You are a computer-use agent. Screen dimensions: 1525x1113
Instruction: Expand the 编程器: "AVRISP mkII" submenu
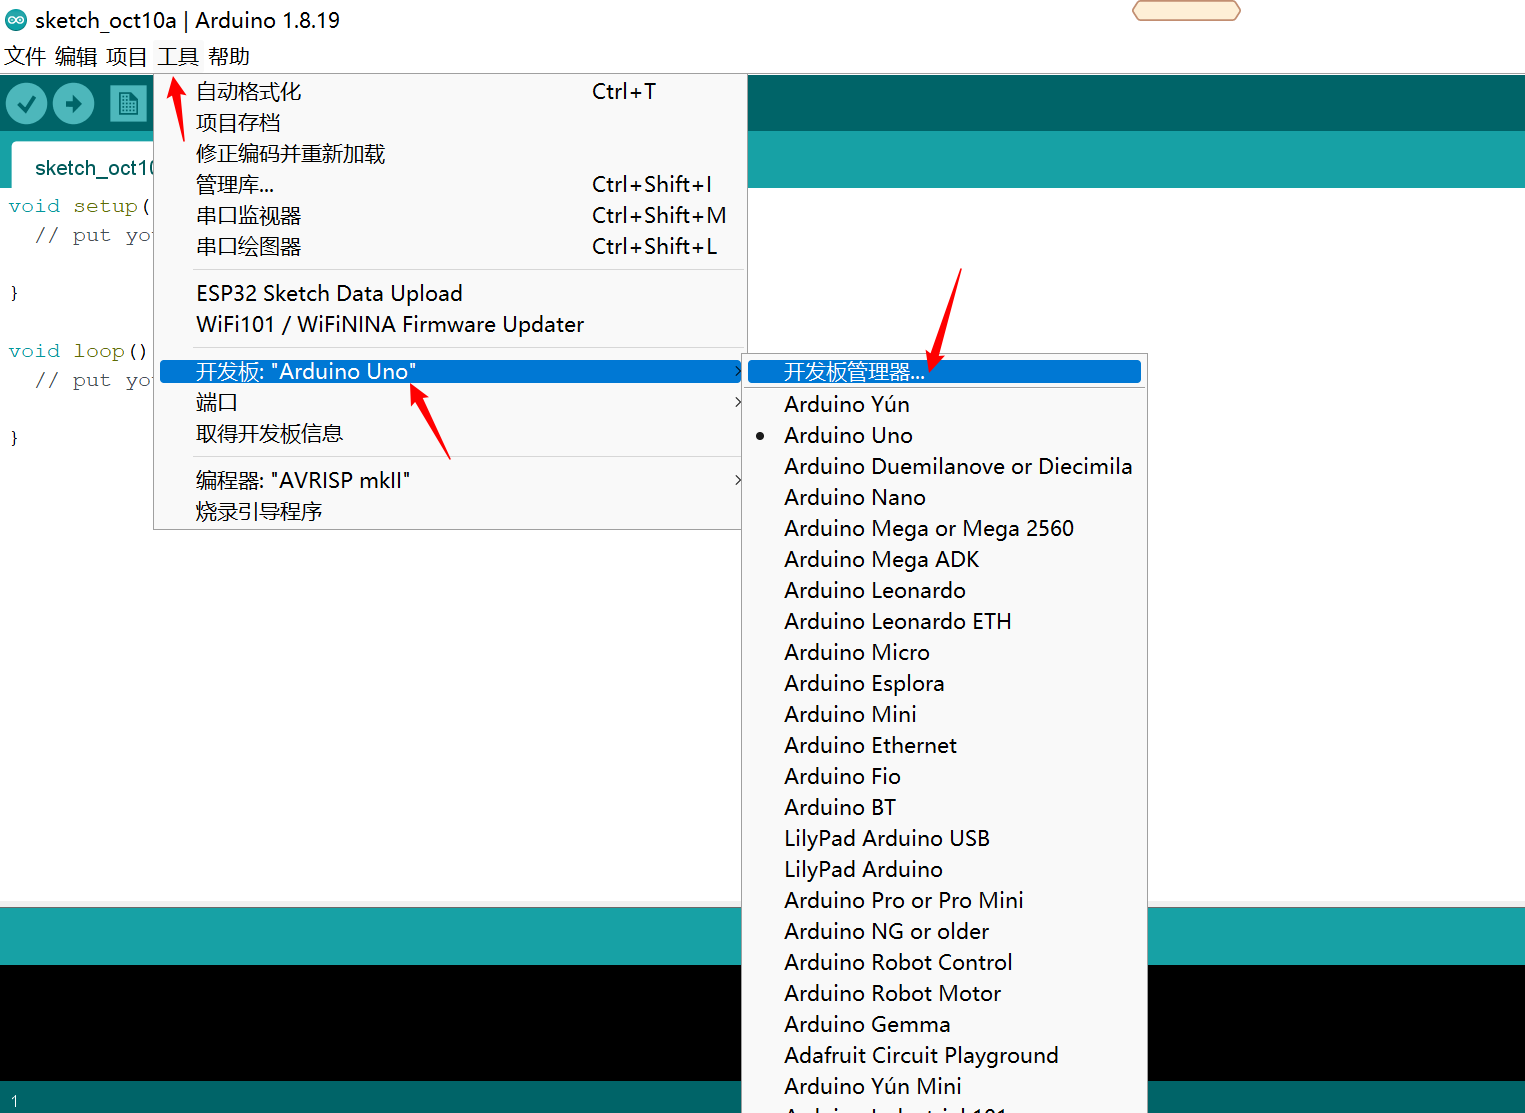click(450, 480)
